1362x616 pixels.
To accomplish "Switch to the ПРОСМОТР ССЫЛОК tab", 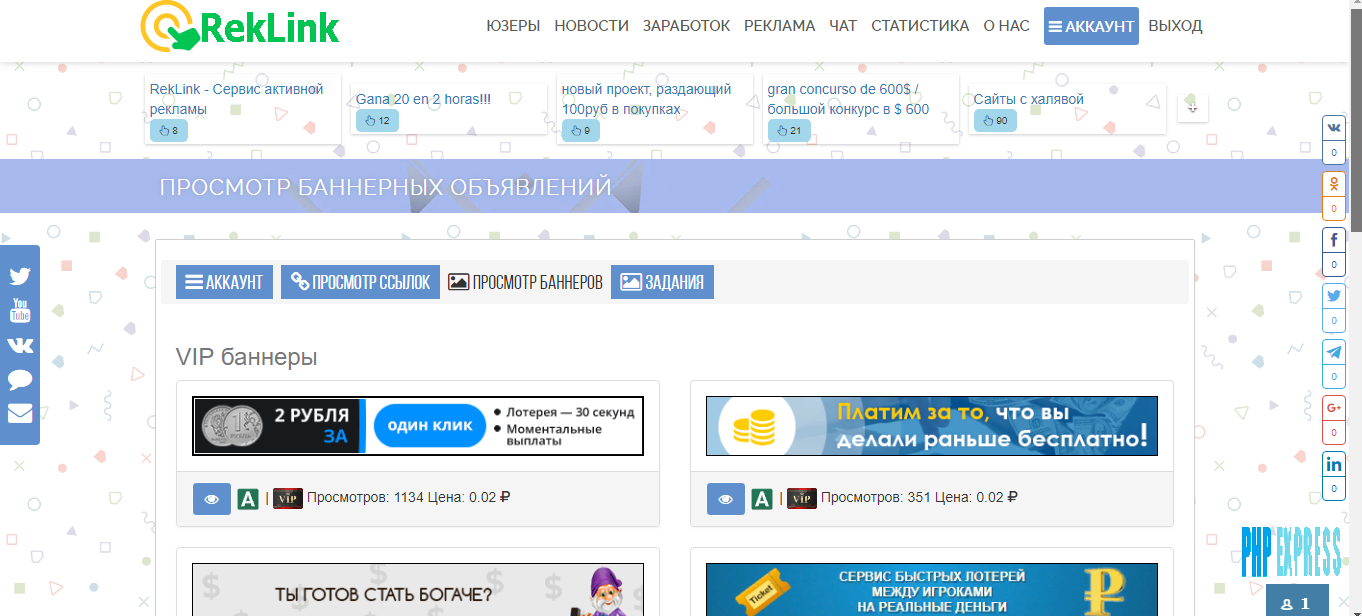I will pyautogui.click(x=360, y=282).
